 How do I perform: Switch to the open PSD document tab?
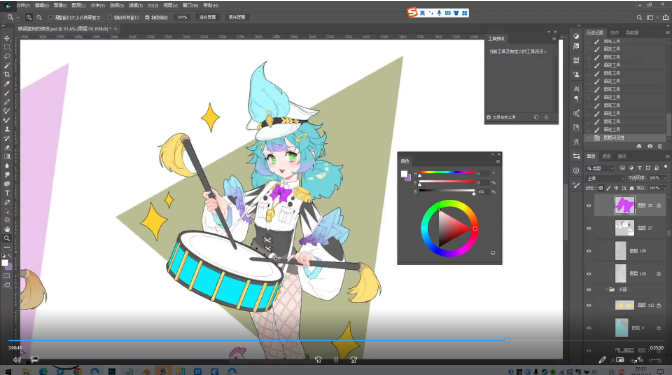[65, 29]
